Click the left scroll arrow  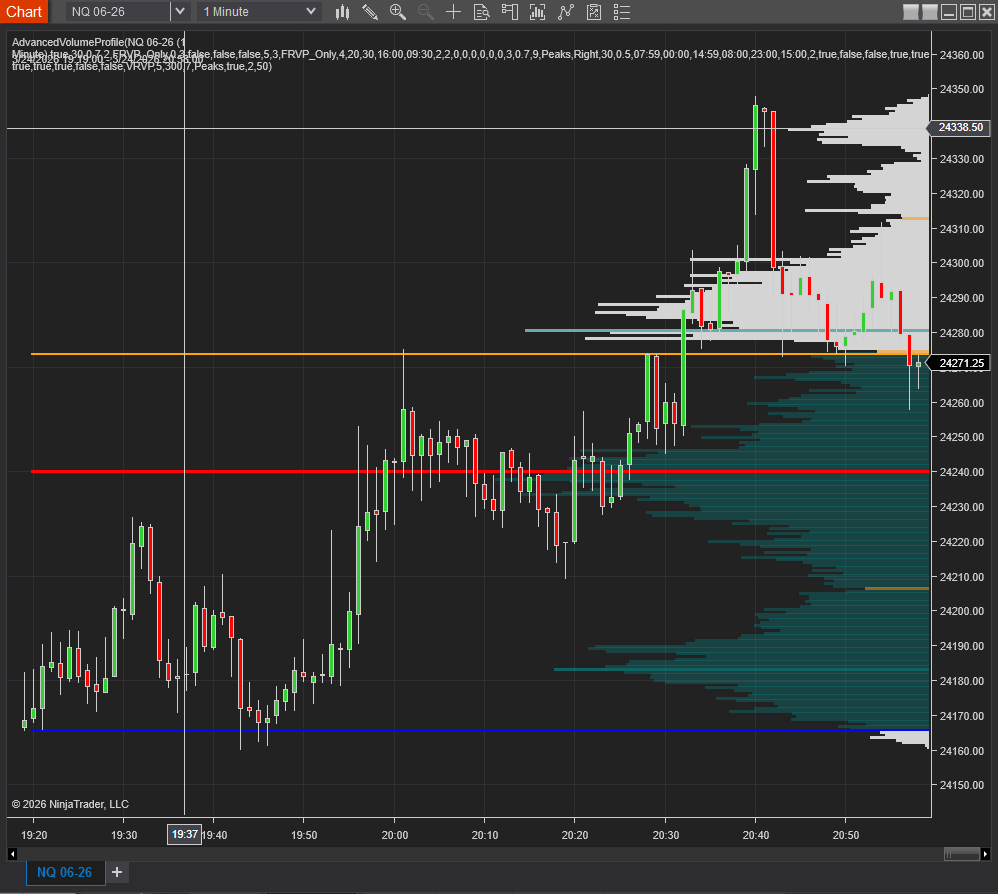[12, 854]
